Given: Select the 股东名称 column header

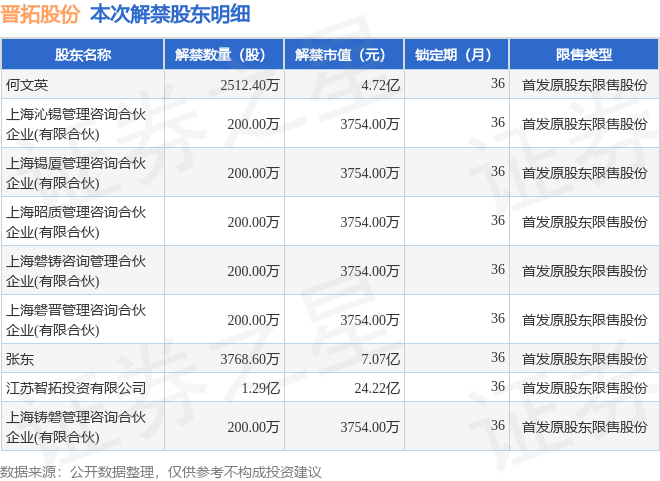Looking at the screenshot, I should pos(82,54).
